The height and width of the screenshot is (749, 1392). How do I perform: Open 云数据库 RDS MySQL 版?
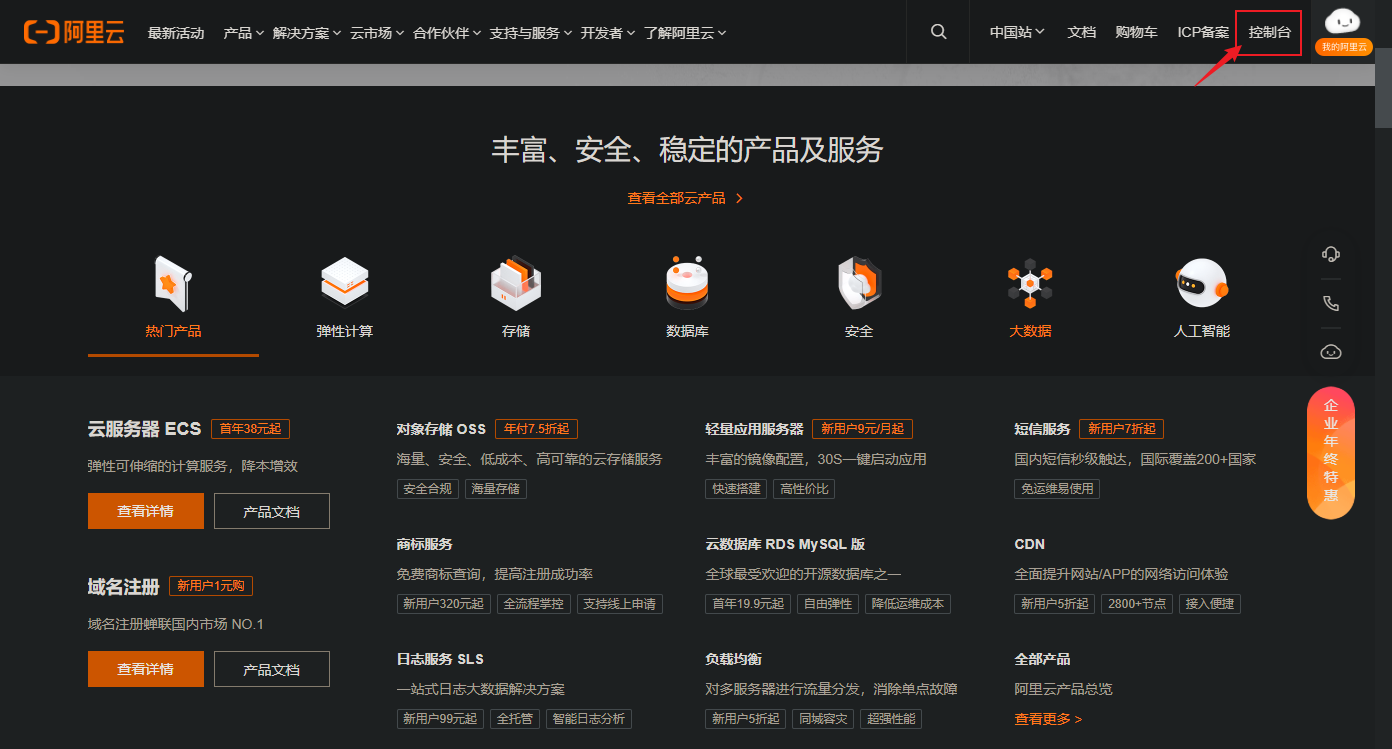tap(785, 544)
